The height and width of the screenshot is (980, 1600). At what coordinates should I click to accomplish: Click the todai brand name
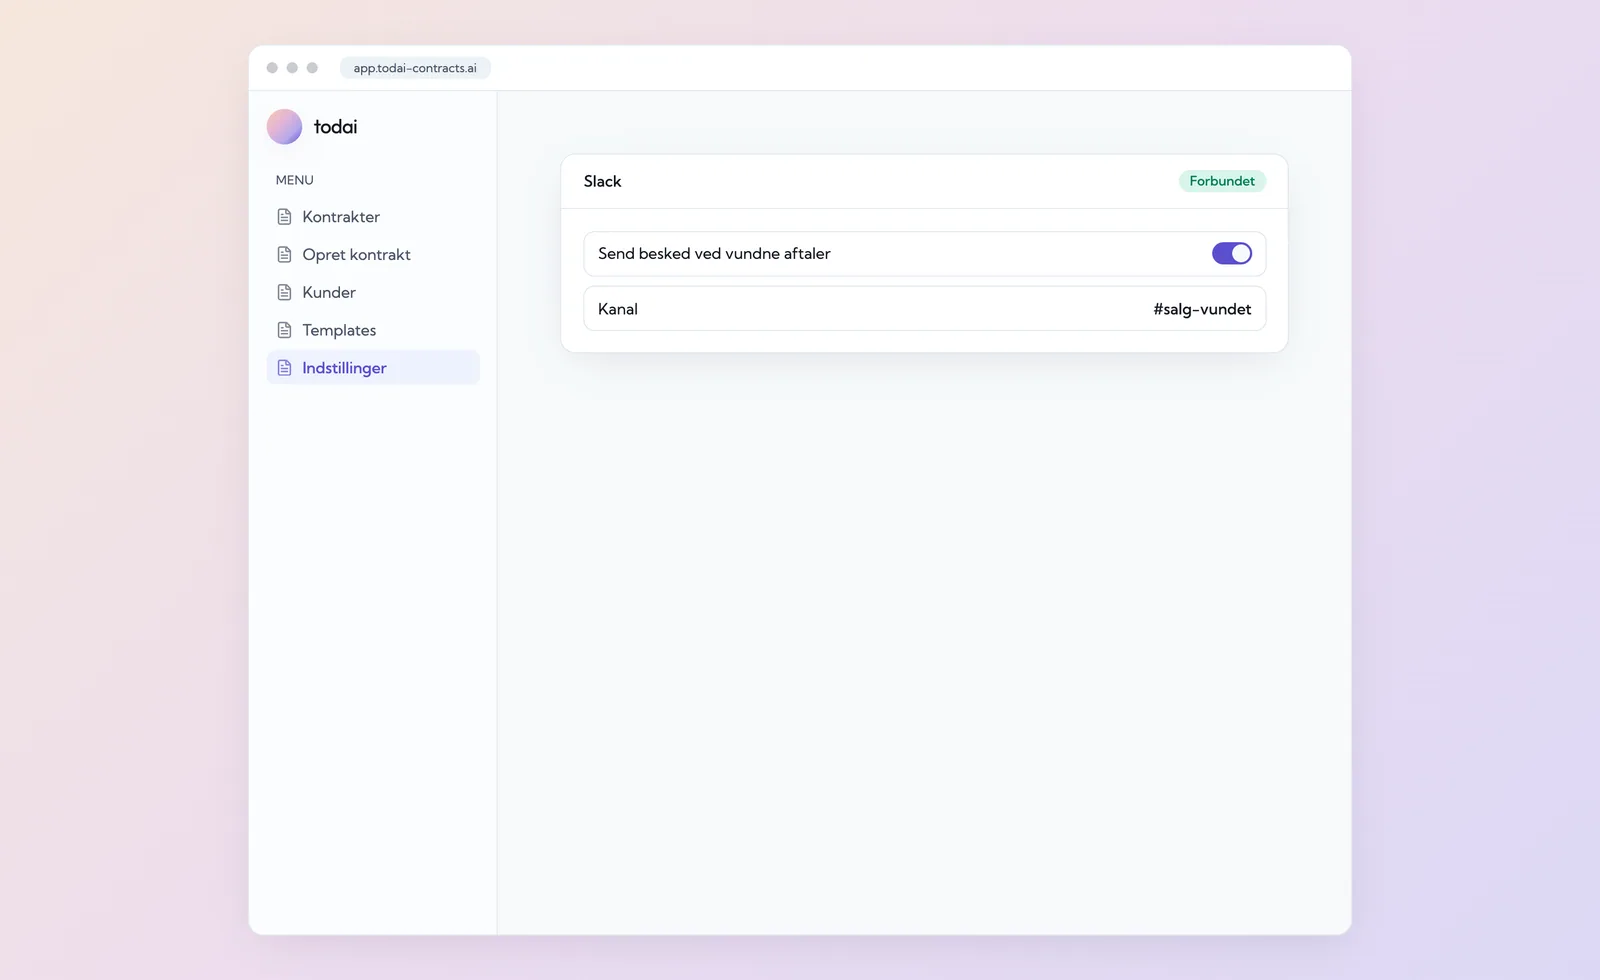coord(335,127)
